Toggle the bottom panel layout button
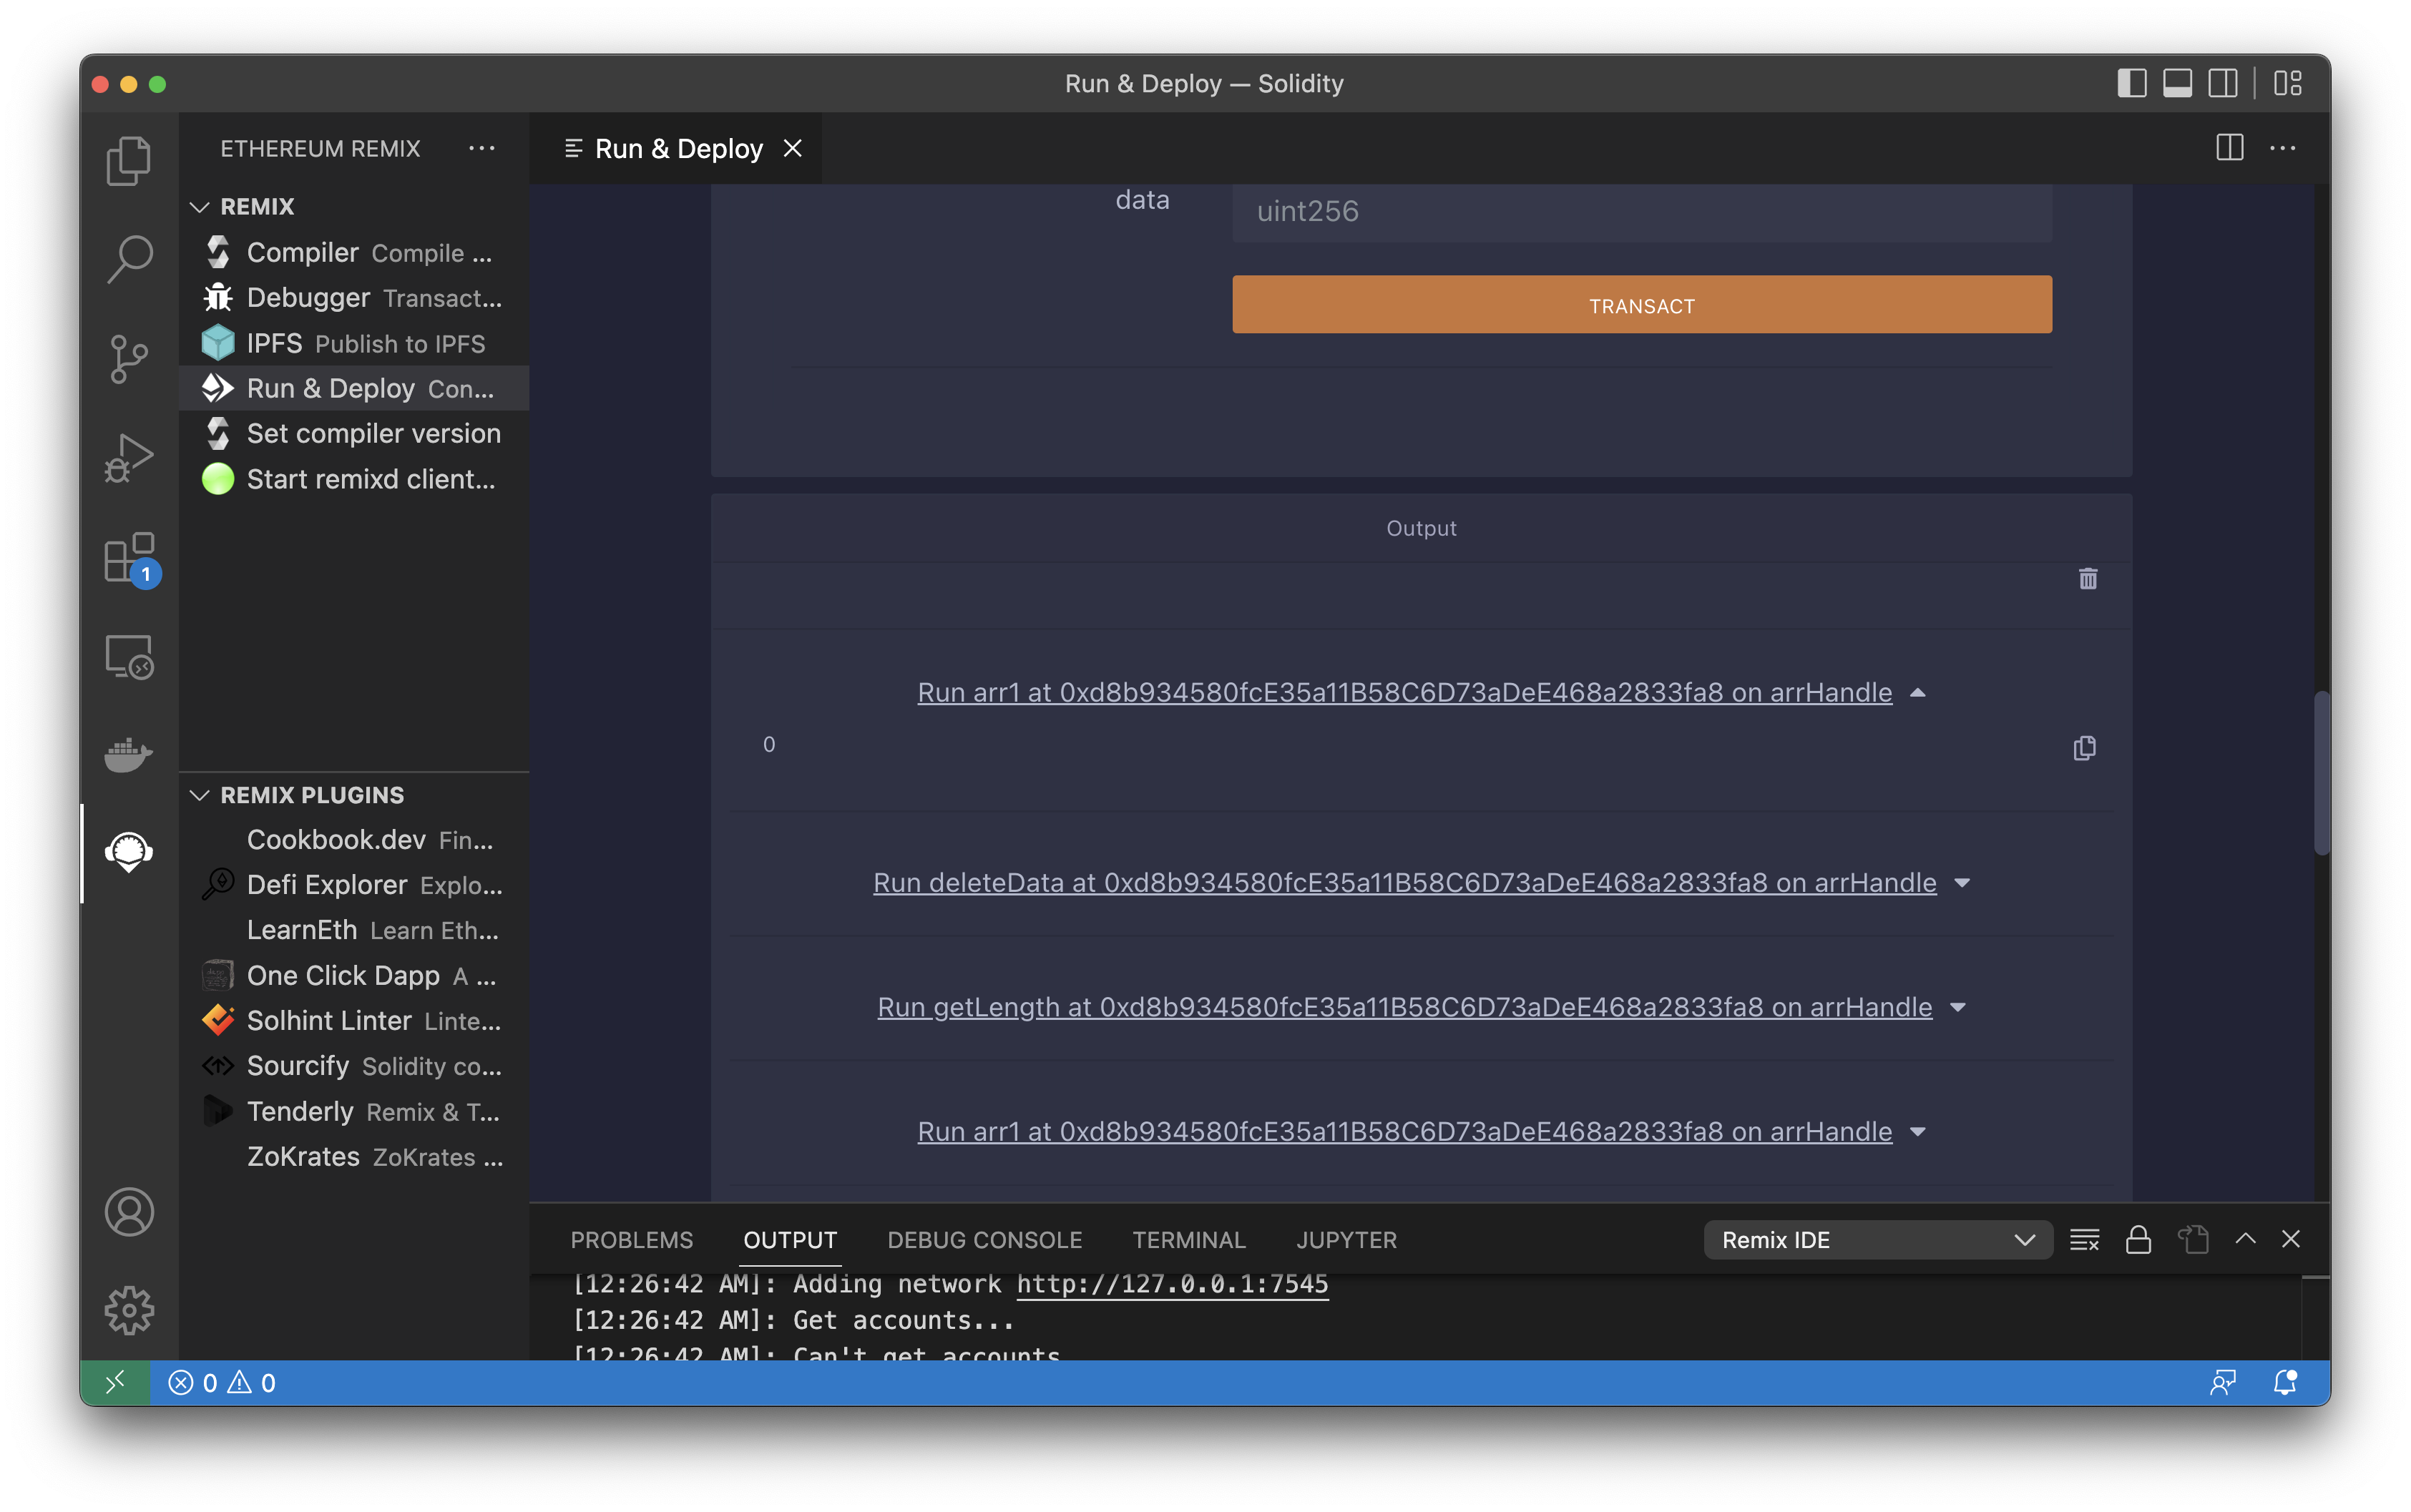2411x1512 pixels. 2177,83
